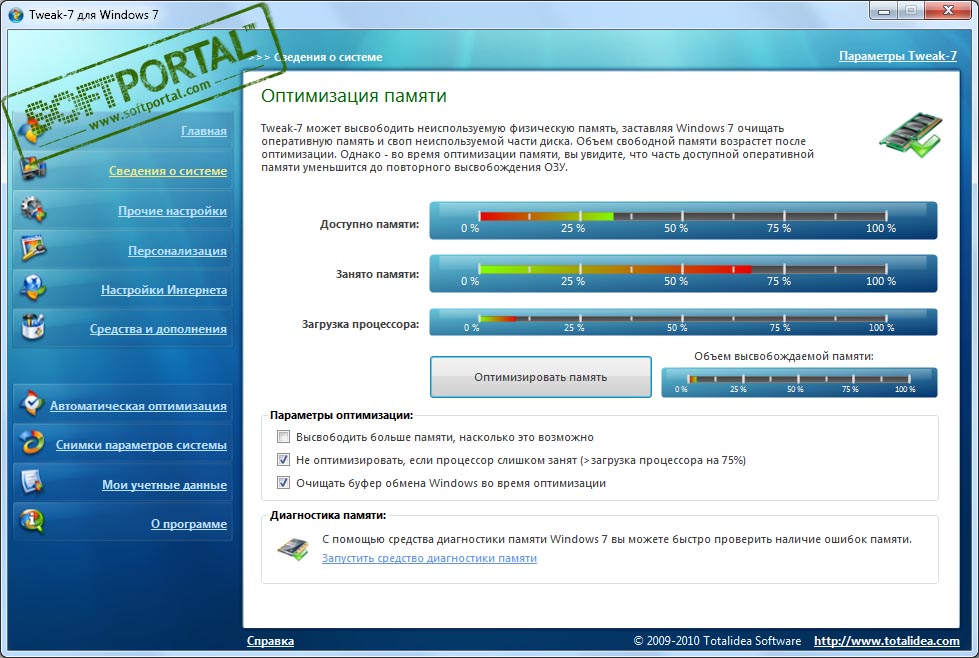This screenshot has height=658, width=979.
Task: Enable Высвободить больше памяти checkbox
Action: [x=283, y=437]
